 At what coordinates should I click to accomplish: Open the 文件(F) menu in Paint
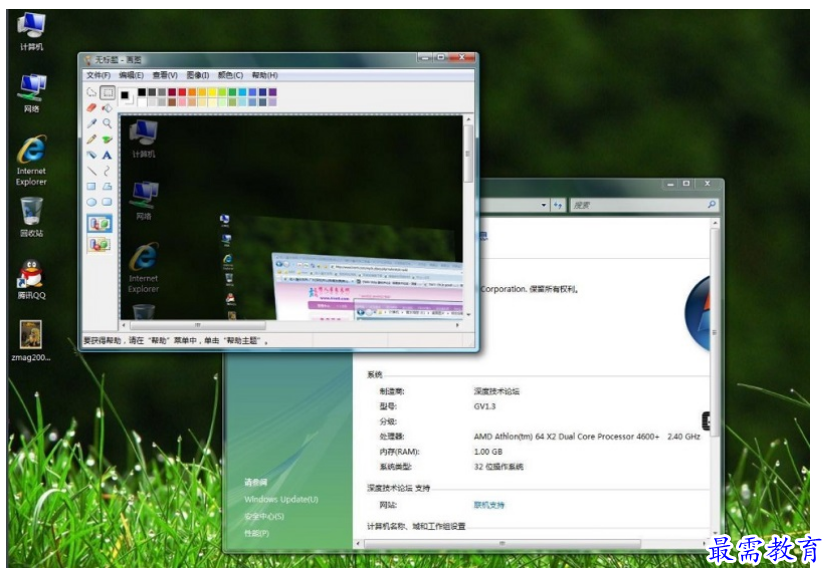[98, 75]
